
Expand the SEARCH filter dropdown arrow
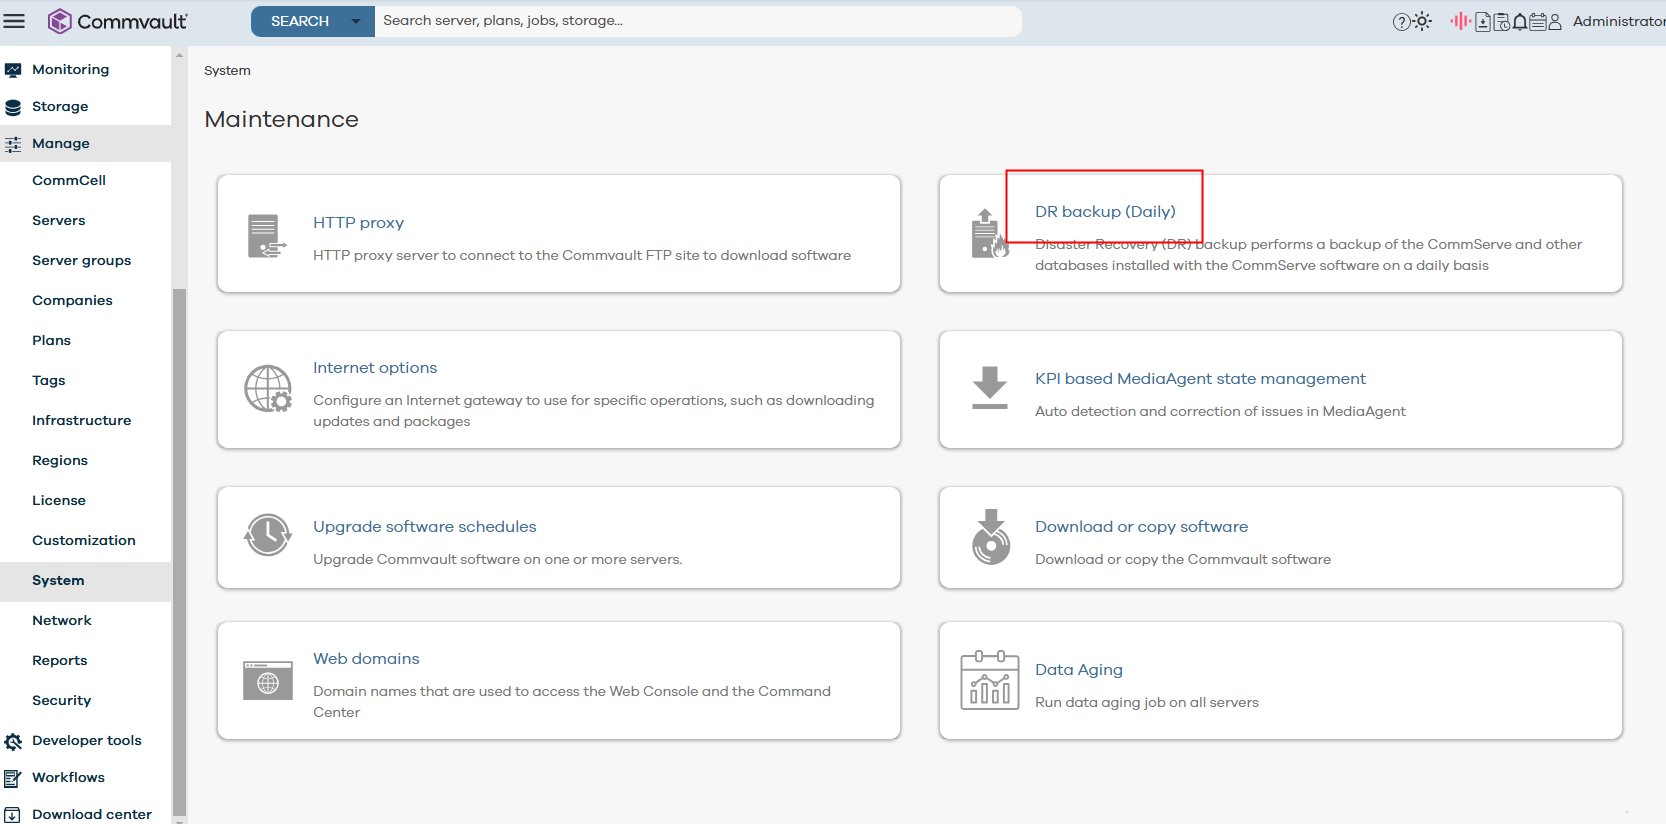pyautogui.click(x=355, y=21)
